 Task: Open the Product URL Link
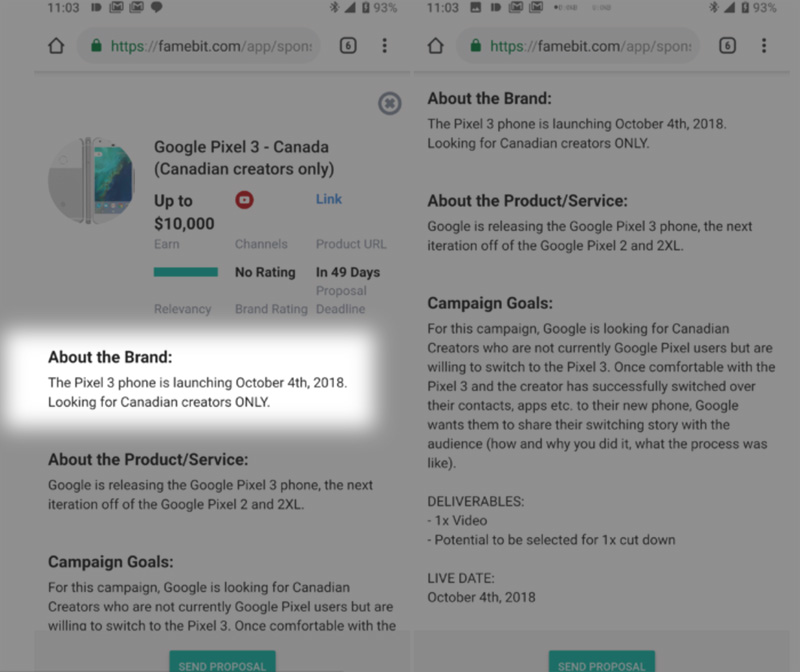point(329,199)
